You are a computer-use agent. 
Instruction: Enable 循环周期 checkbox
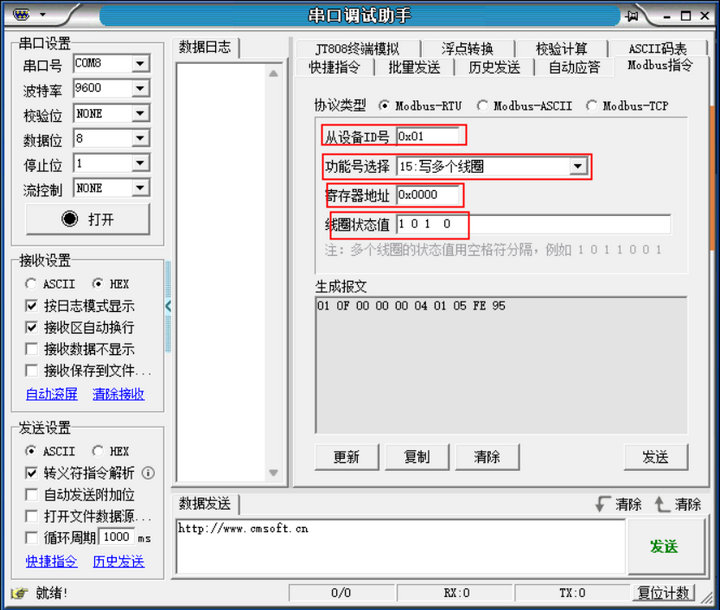[x=31, y=537]
